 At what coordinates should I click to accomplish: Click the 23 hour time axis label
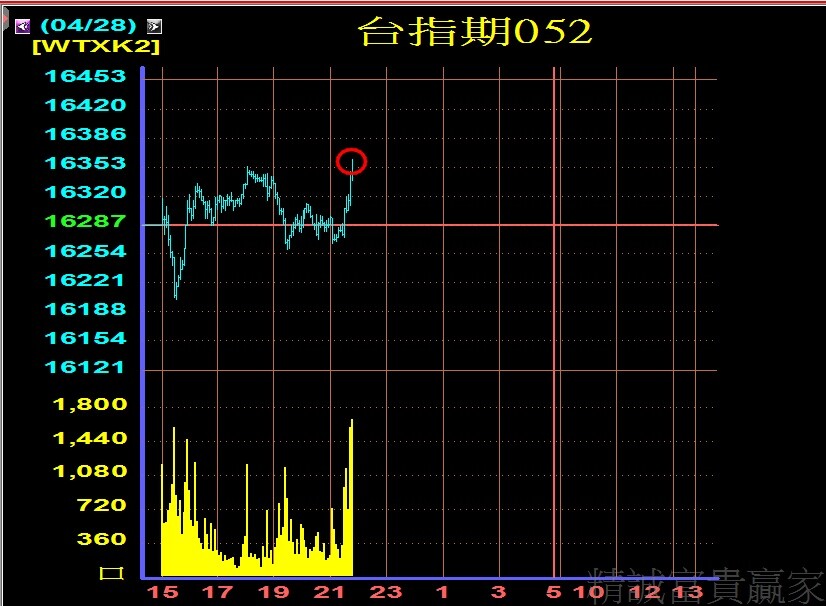tap(386, 592)
